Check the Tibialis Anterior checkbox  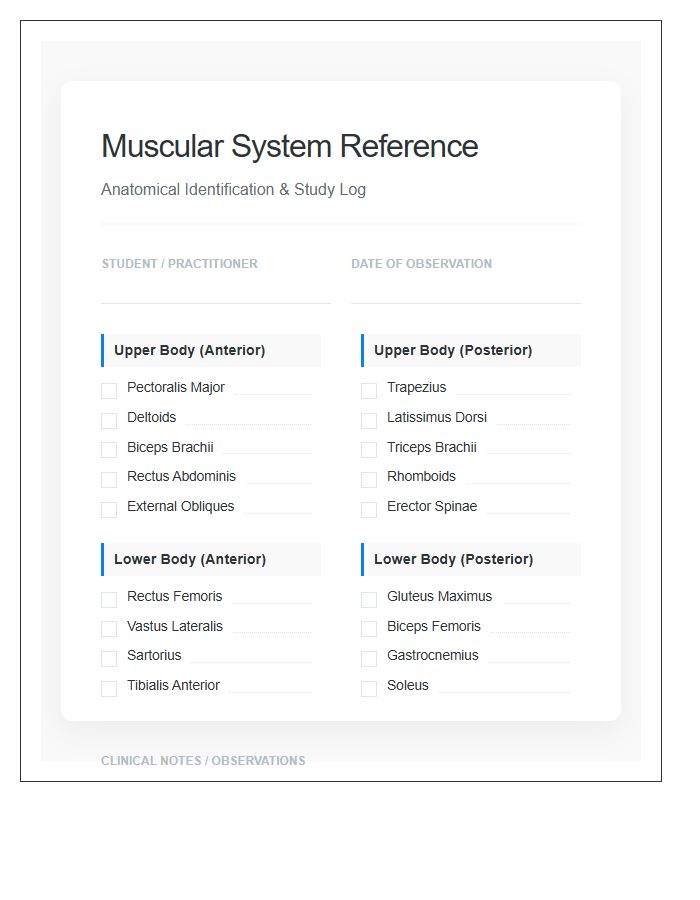[x=109, y=689]
